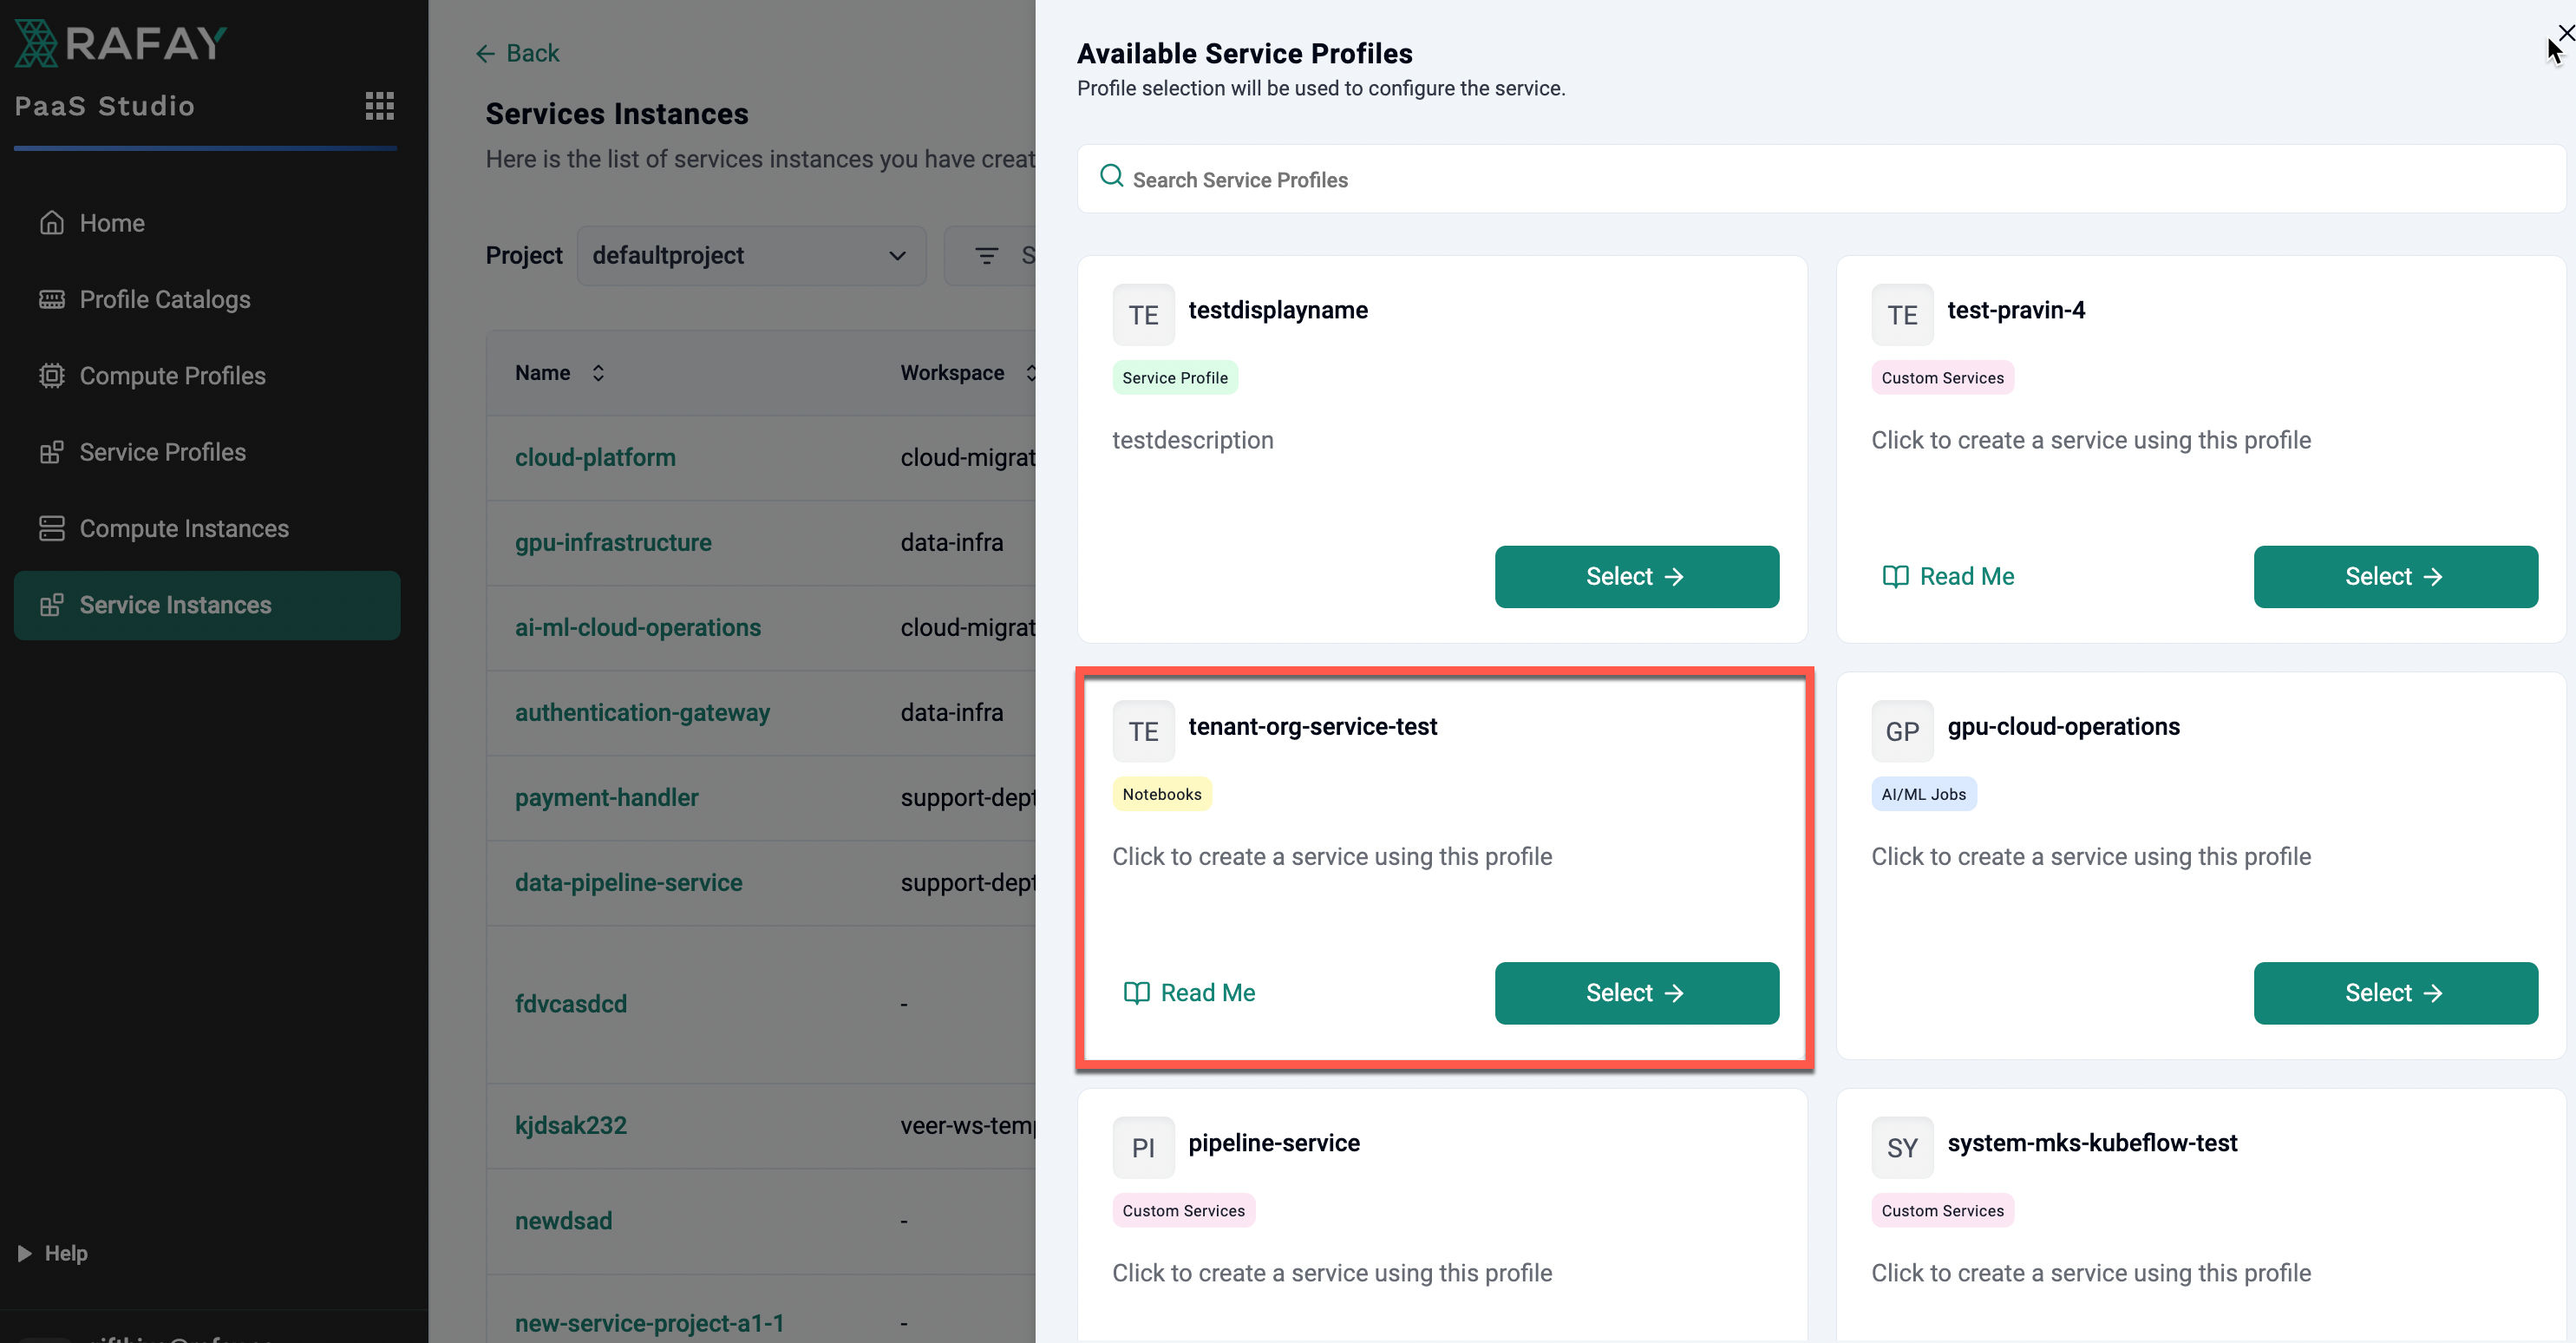Screen dimensions: 2576x1343
Task: Select the tenant-org-service-test profile
Action: click(x=1636, y=992)
